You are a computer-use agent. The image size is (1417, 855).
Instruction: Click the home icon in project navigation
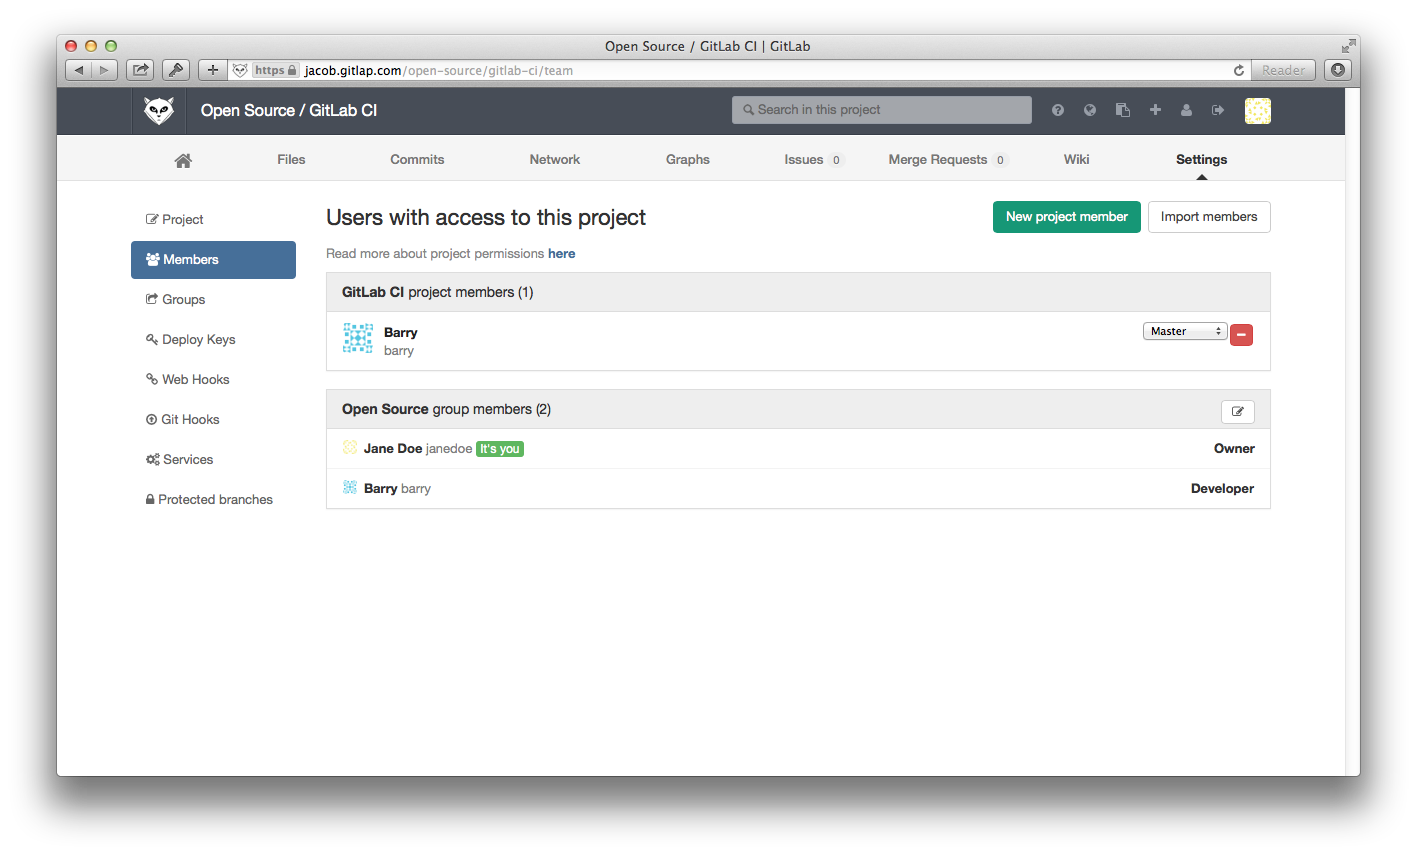tap(183, 158)
